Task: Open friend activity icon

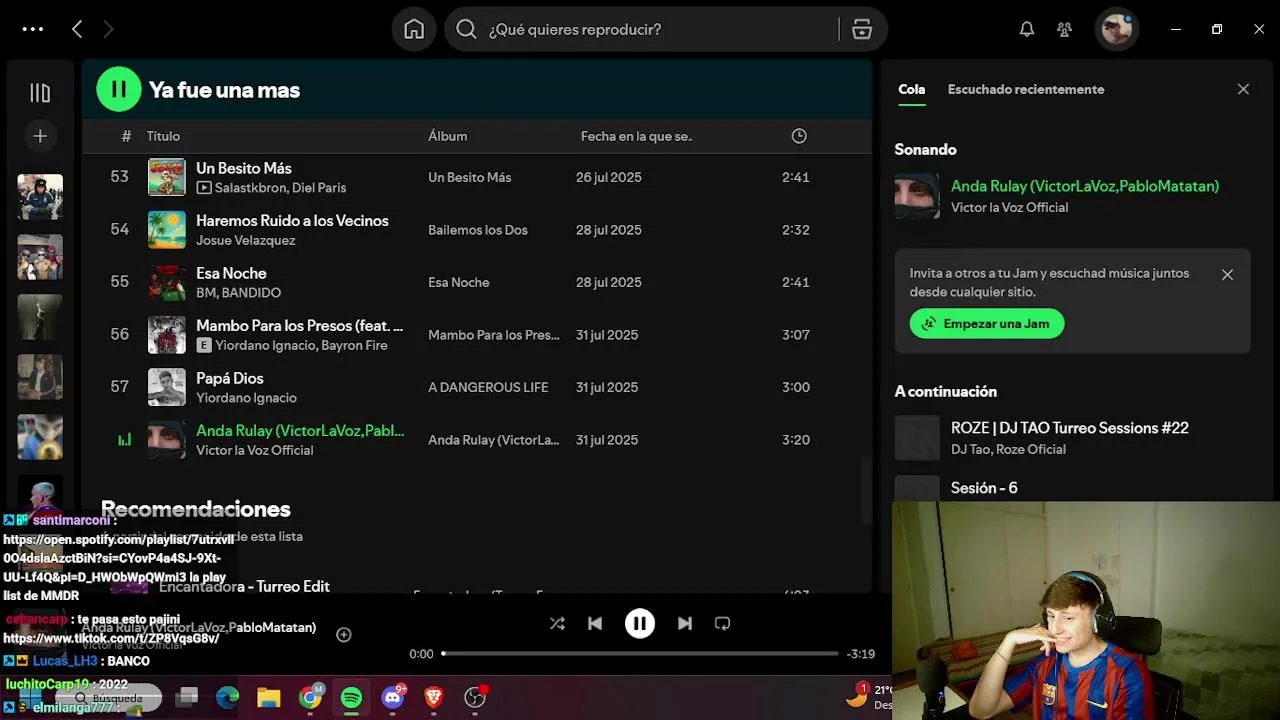Action: pos(1065,29)
